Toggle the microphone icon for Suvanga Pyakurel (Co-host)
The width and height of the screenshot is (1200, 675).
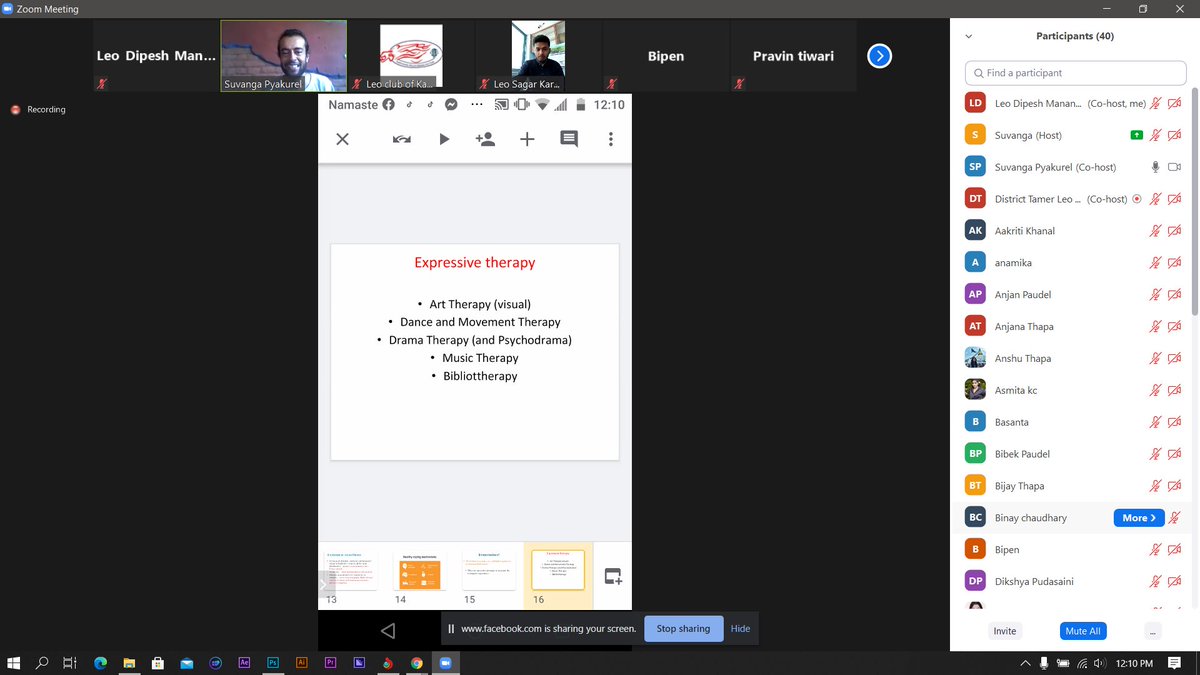pyautogui.click(x=1156, y=167)
